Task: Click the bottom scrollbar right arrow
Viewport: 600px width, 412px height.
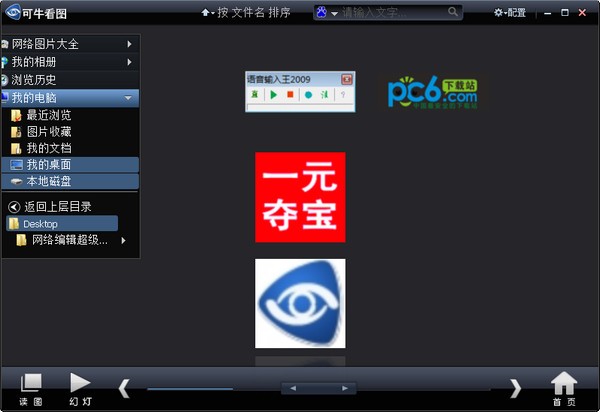Action: [x=345, y=388]
